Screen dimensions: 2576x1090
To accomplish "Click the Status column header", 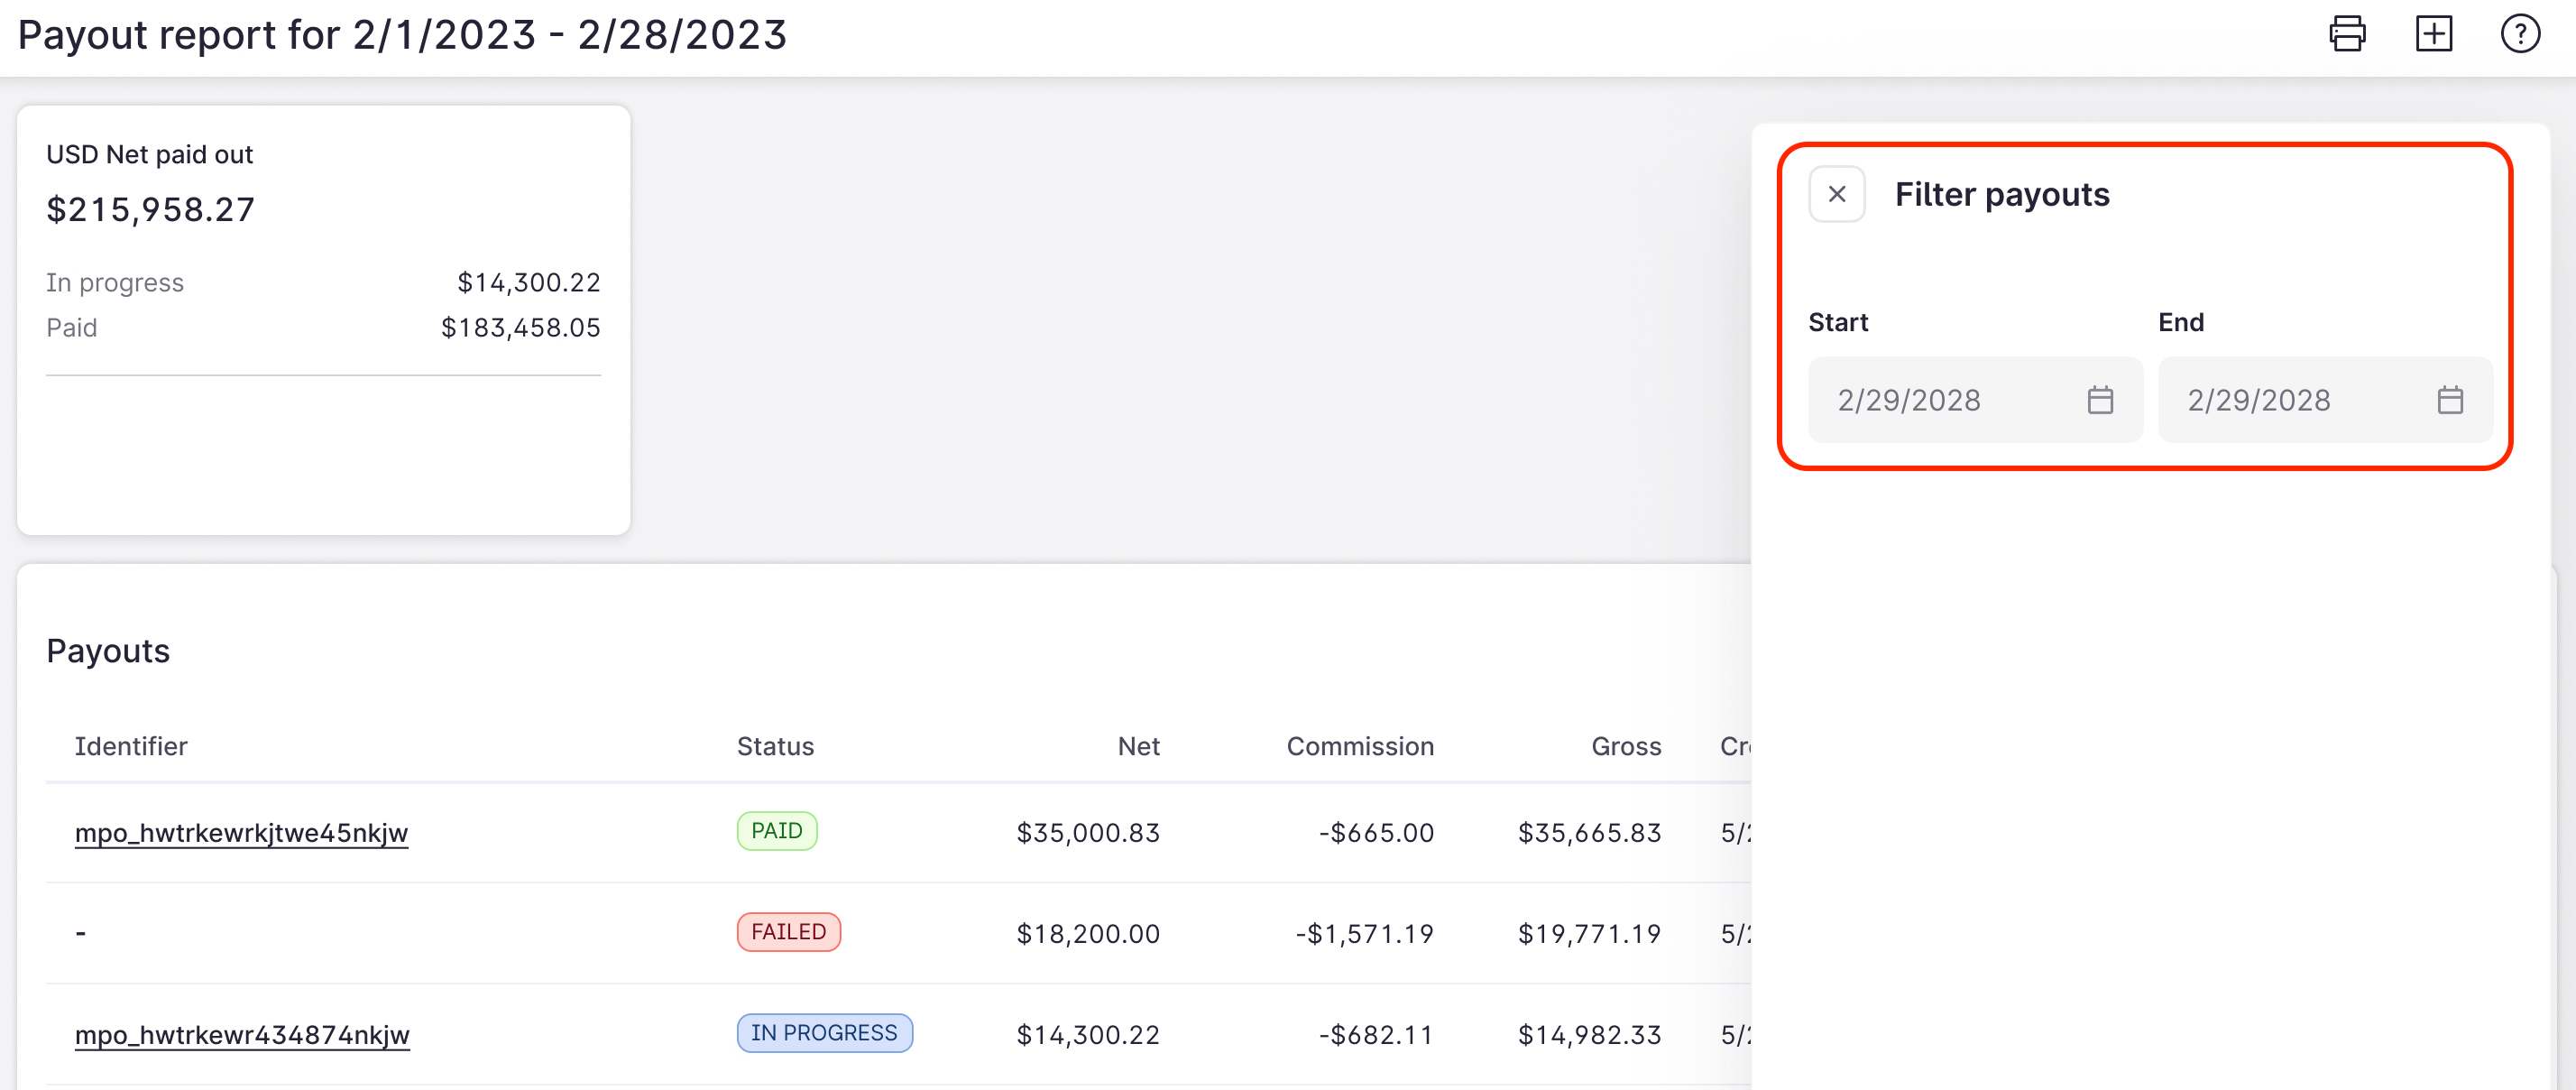I will (x=775, y=745).
